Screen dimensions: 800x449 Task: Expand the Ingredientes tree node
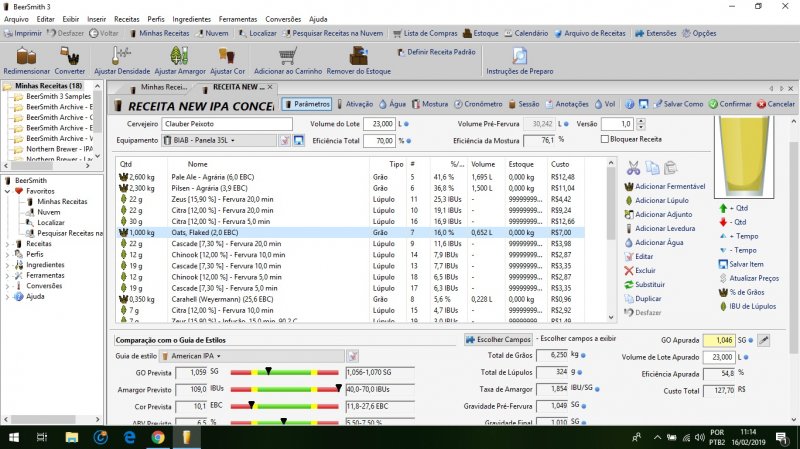(x=8, y=265)
